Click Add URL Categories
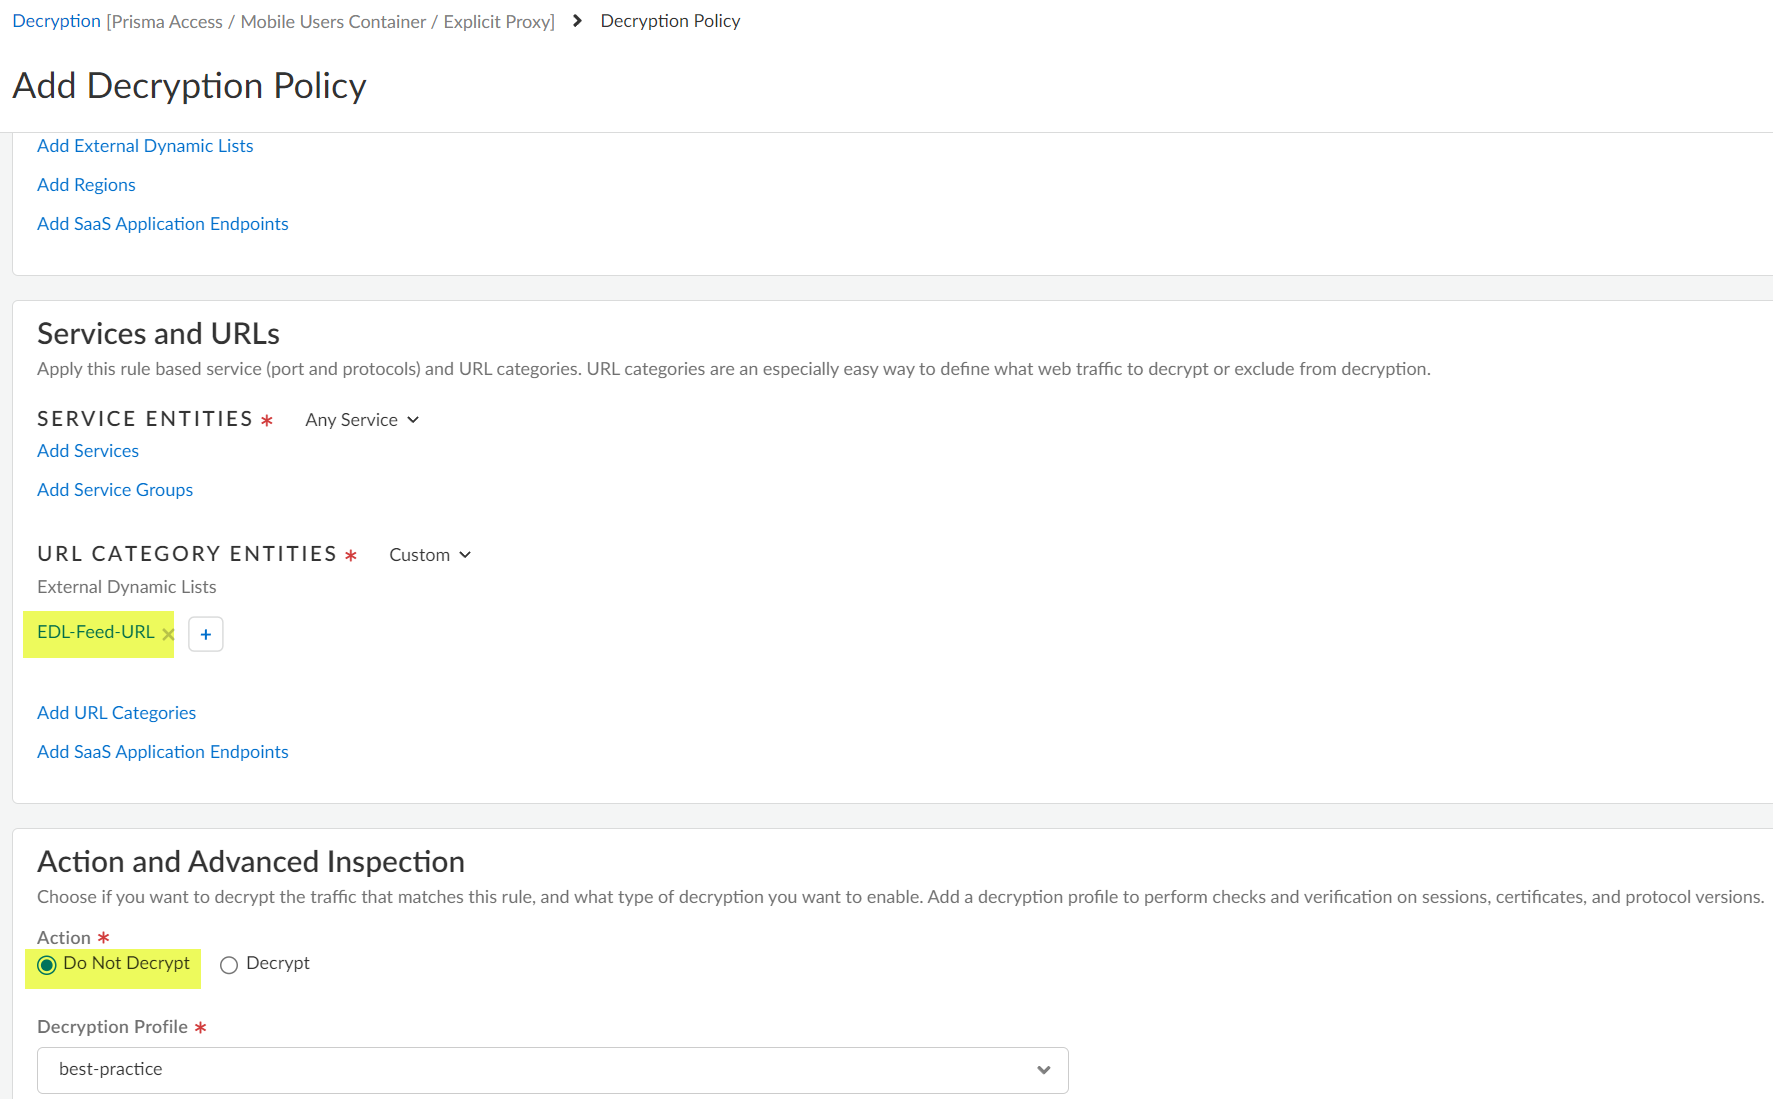The height and width of the screenshot is (1099, 1773). [116, 712]
